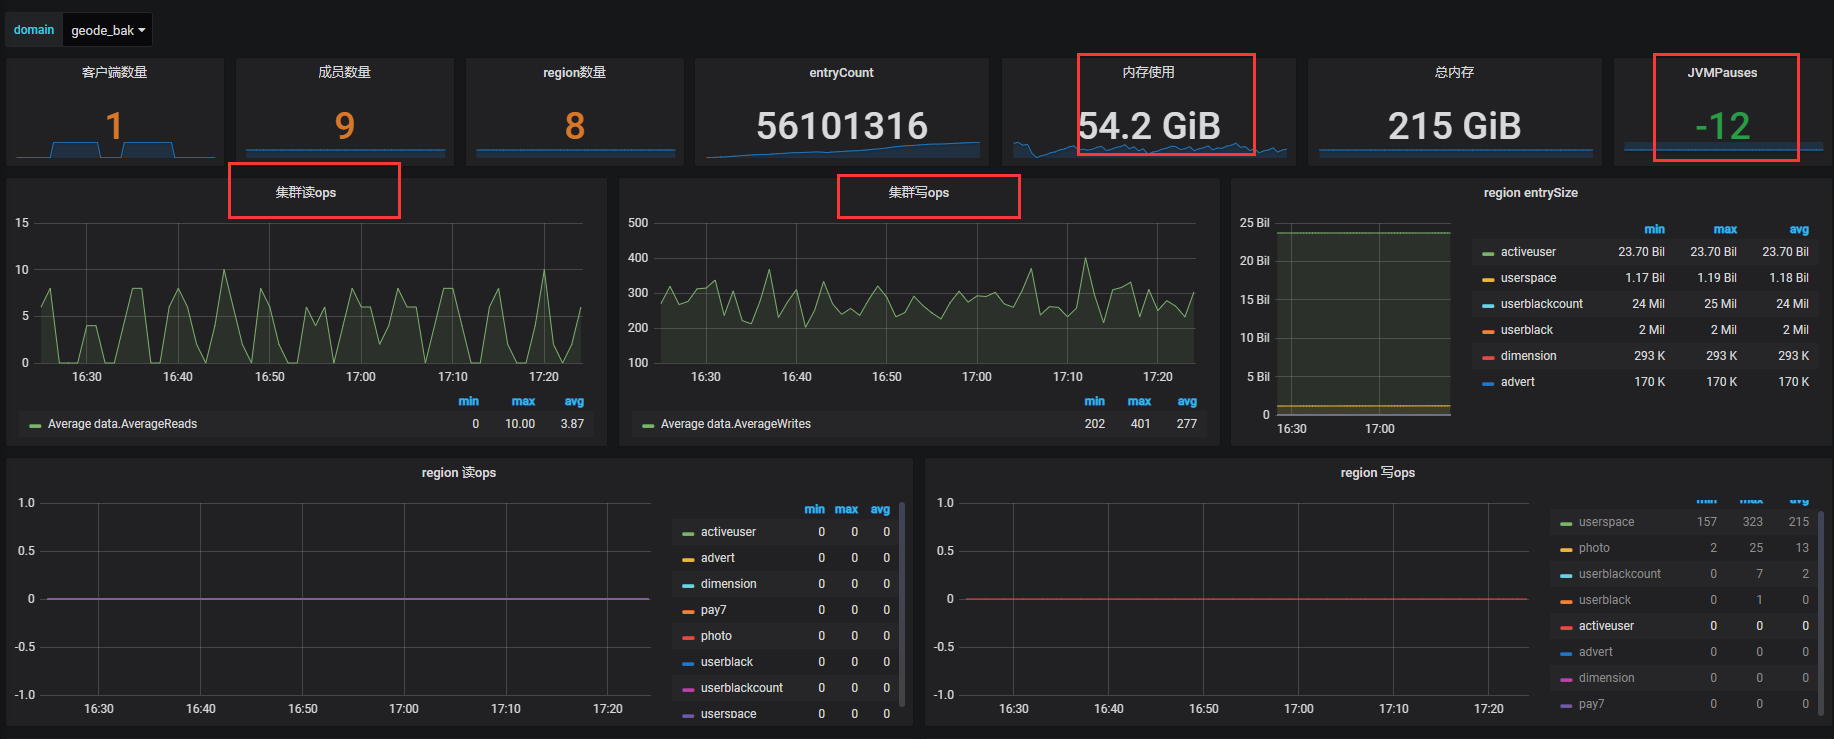Screen dimensions: 1834x739
Task: Click the 内存使用 panel title
Action: (x=1148, y=73)
